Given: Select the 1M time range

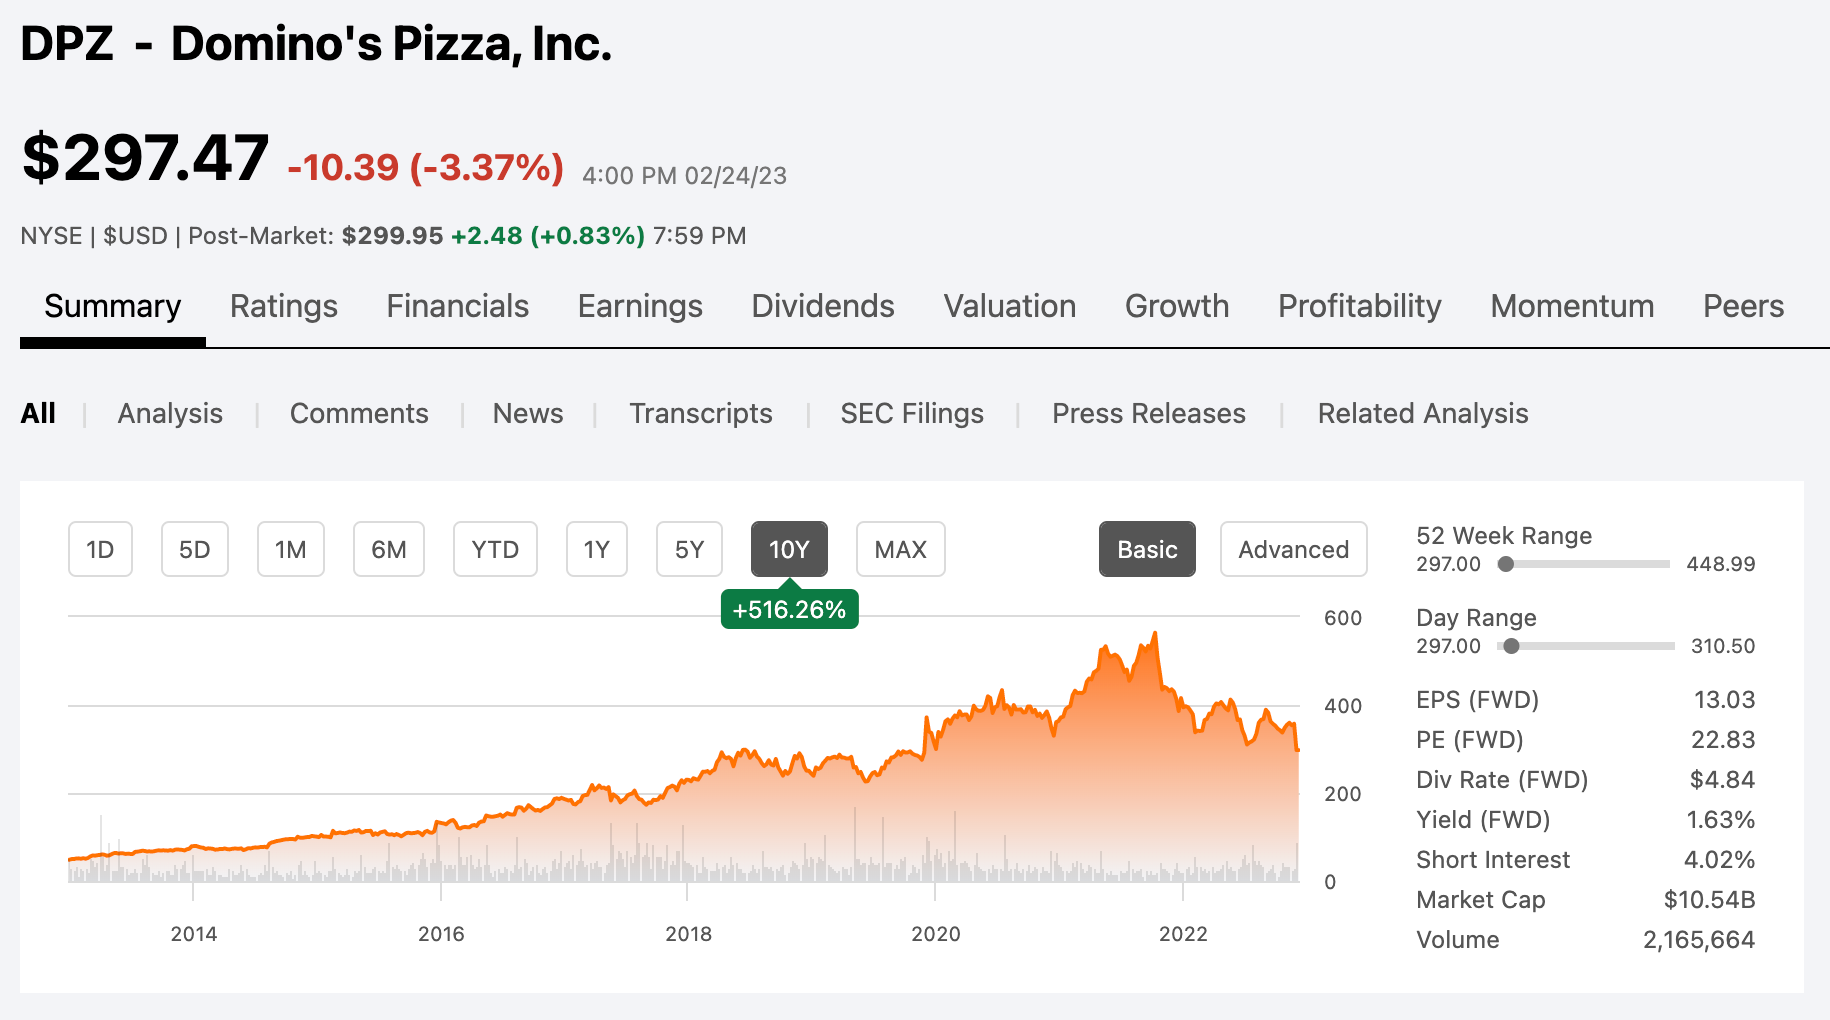Looking at the screenshot, I should [x=291, y=549].
